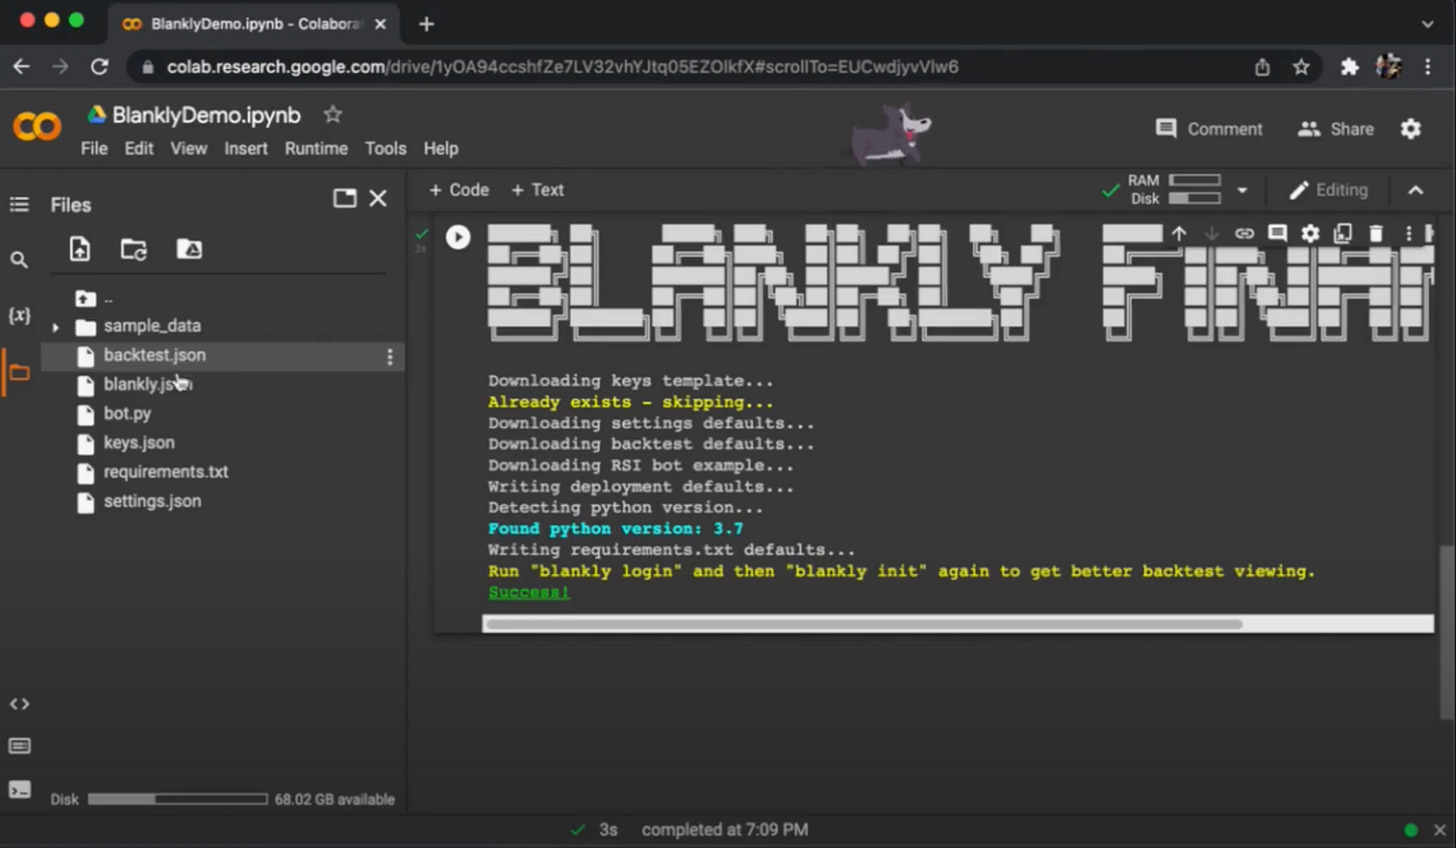Open the command palette icon
This screenshot has width=1456, height=848.
tap(19, 746)
